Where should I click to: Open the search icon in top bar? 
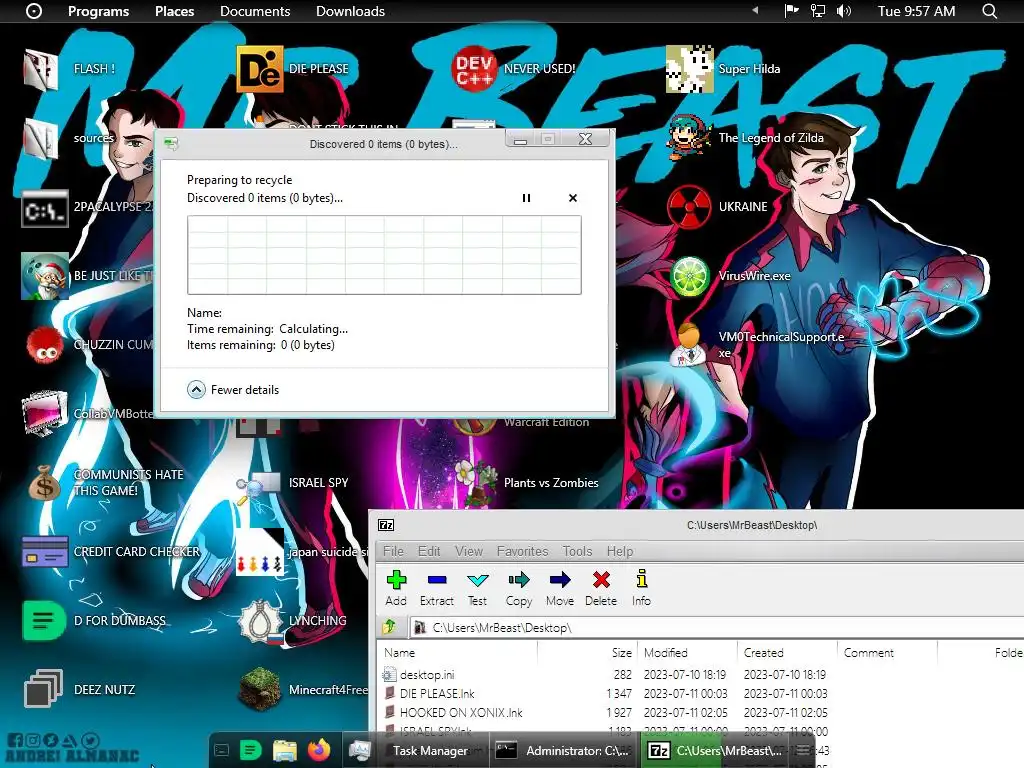point(989,11)
